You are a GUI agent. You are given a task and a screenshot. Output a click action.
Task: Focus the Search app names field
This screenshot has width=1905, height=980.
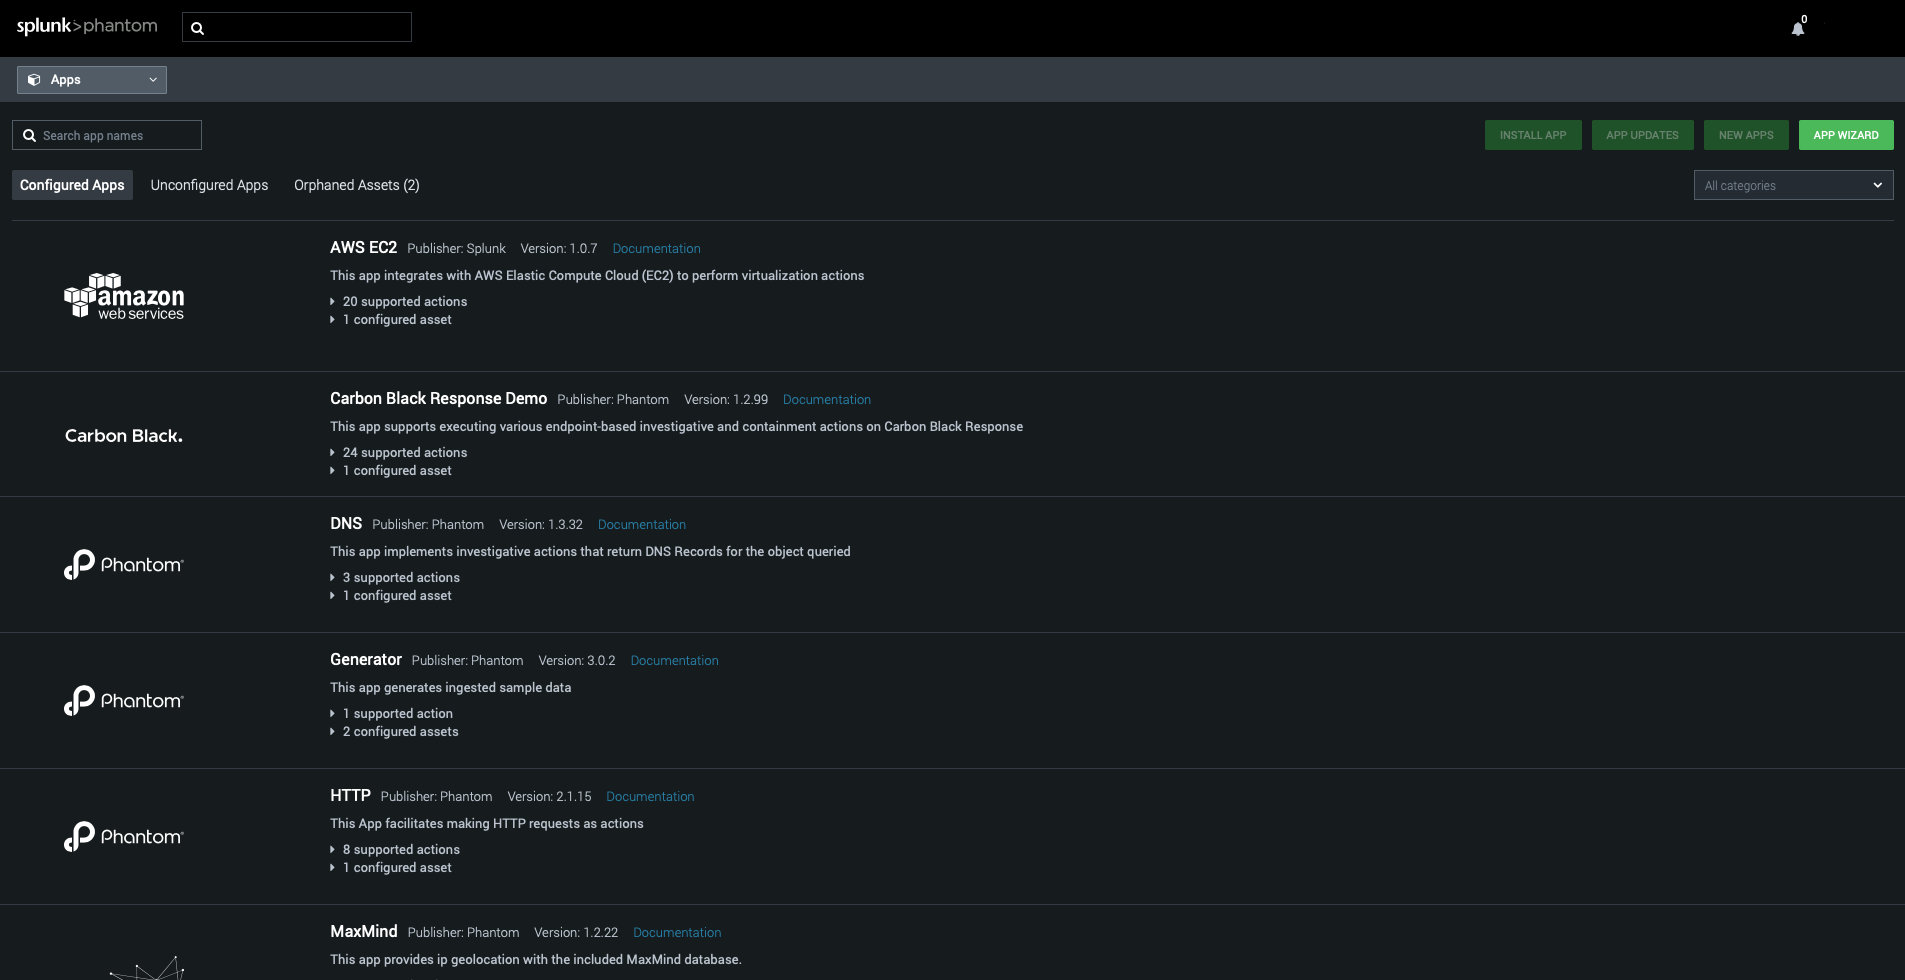[107, 135]
